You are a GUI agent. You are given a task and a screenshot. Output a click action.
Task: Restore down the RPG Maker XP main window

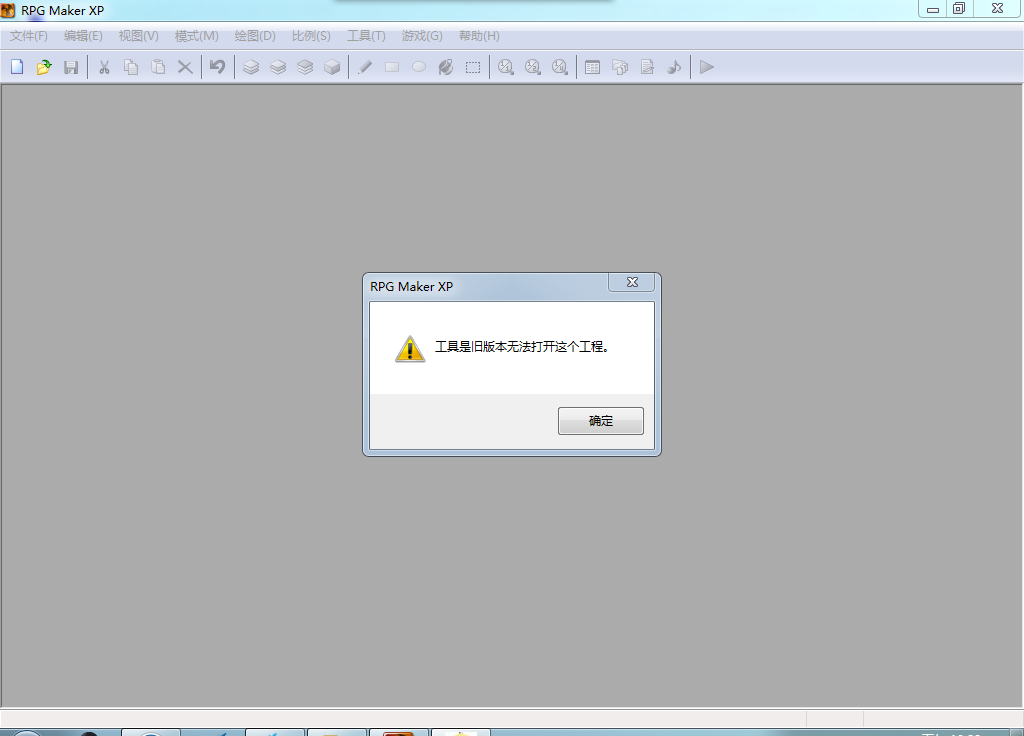(x=959, y=9)
